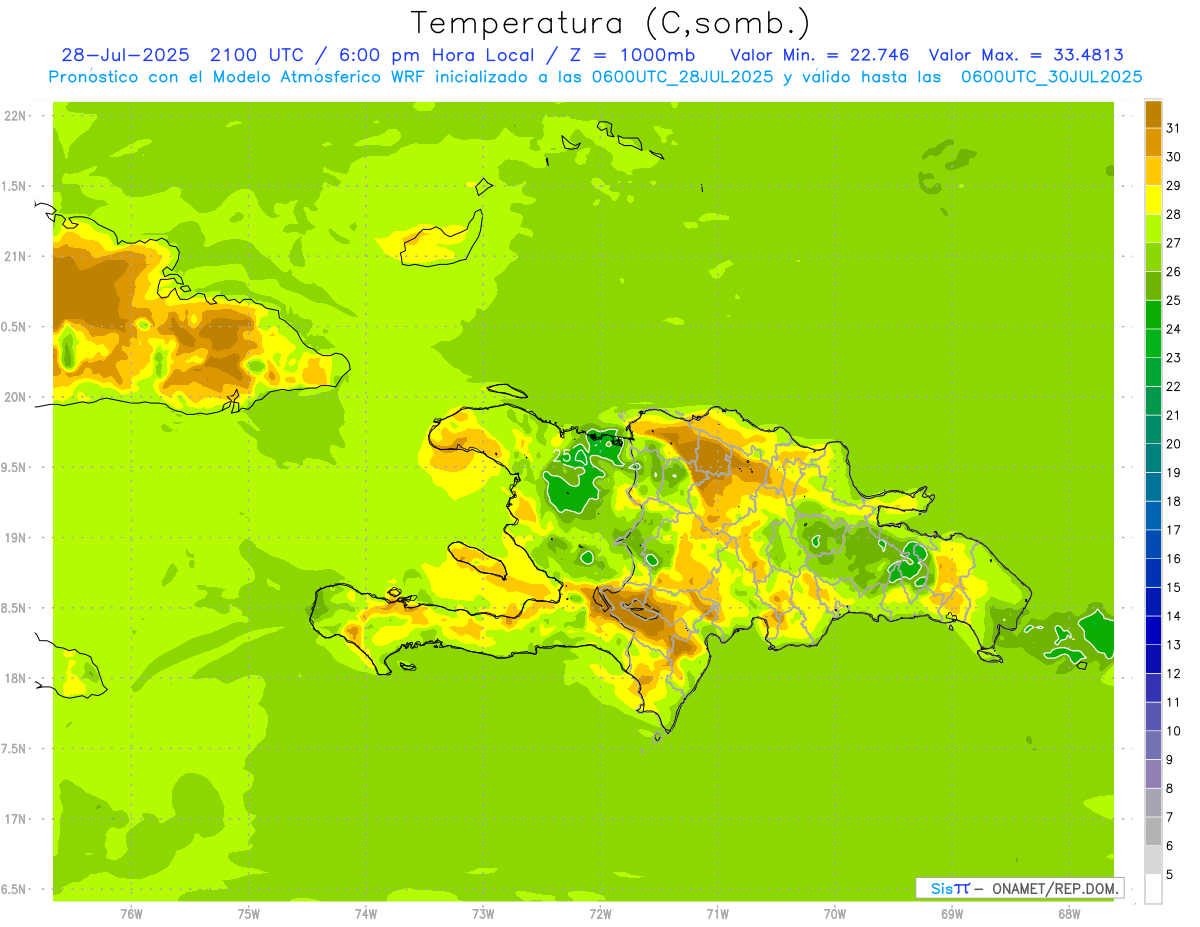Click the legend label "10"
The width and height of the screenshot is (1200, 927).
1173,731
